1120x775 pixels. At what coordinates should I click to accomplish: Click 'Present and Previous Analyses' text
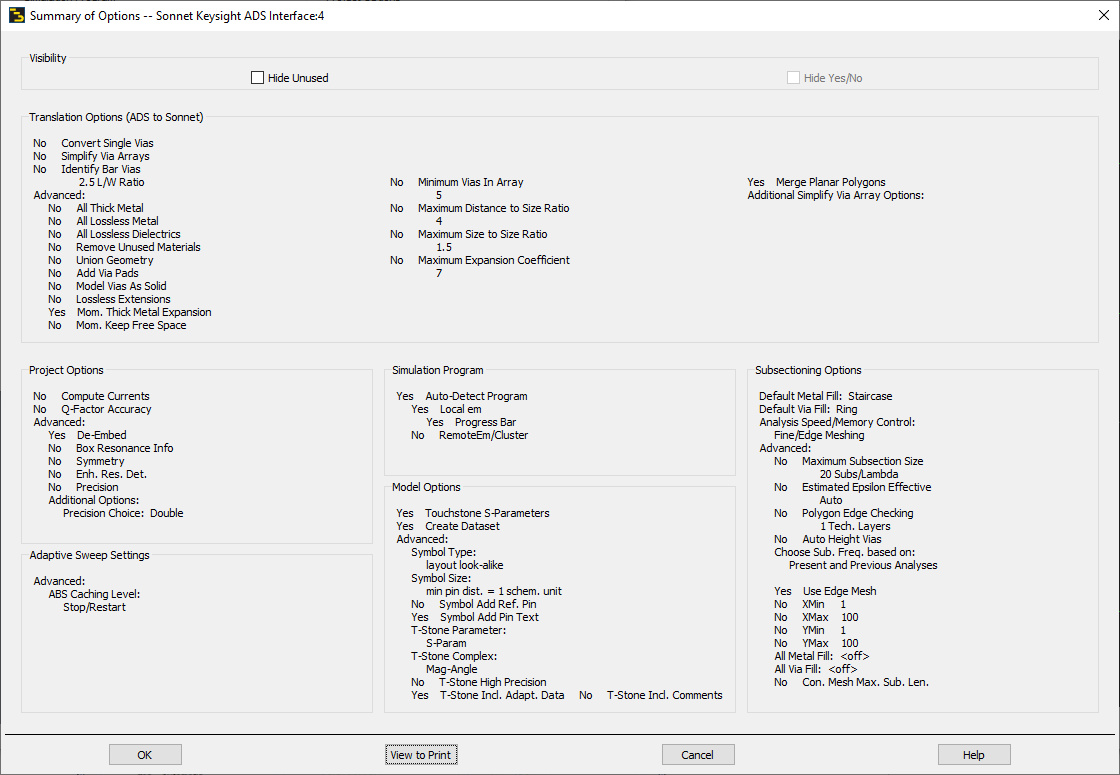point(864,565)
